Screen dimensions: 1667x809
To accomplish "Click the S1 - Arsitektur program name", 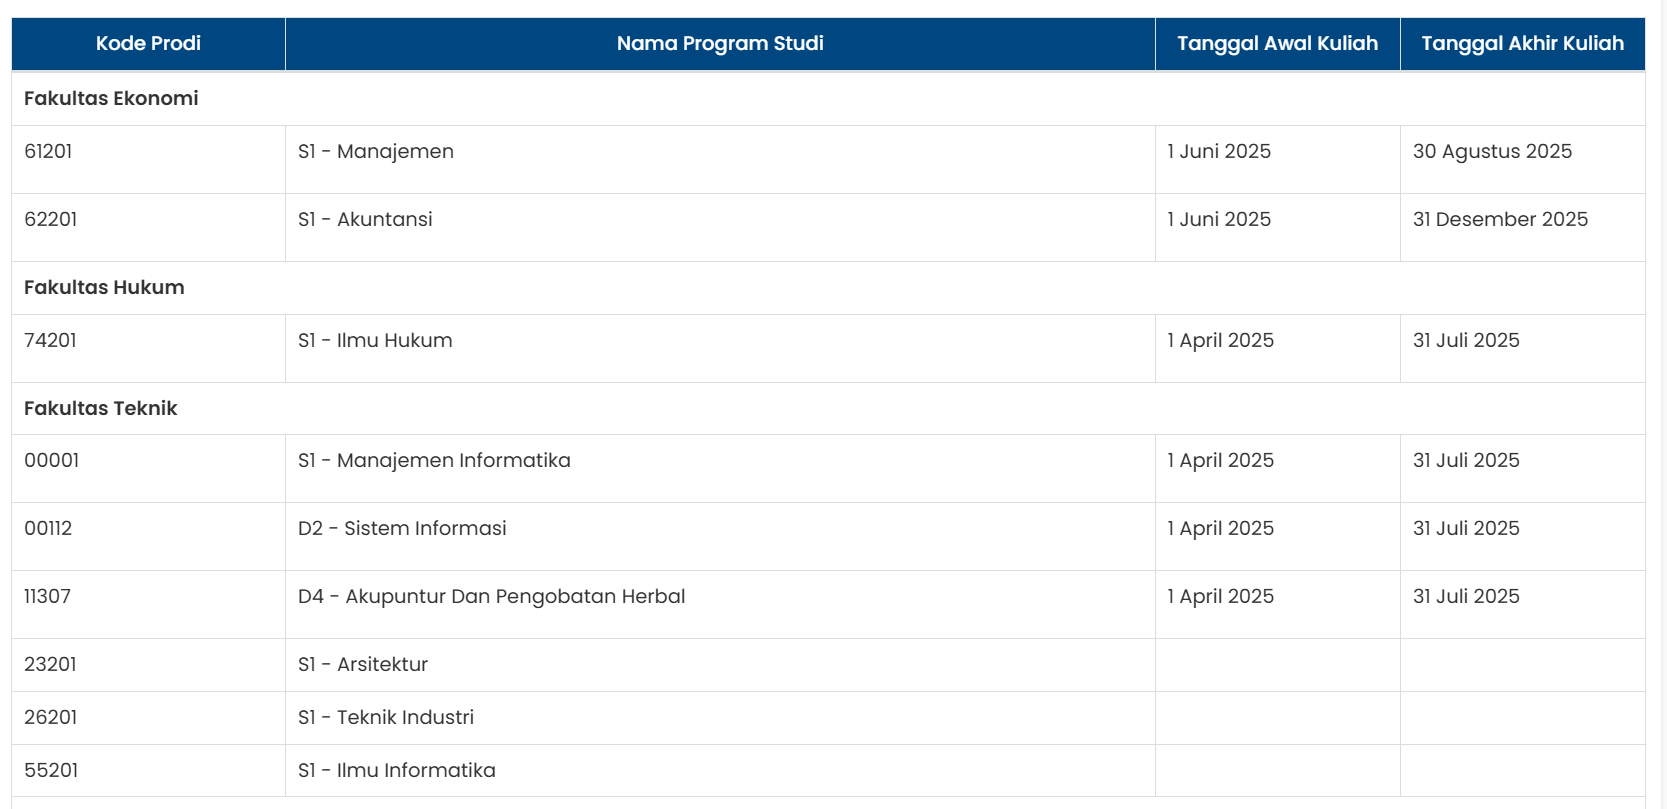I will (x=363, y=664).
